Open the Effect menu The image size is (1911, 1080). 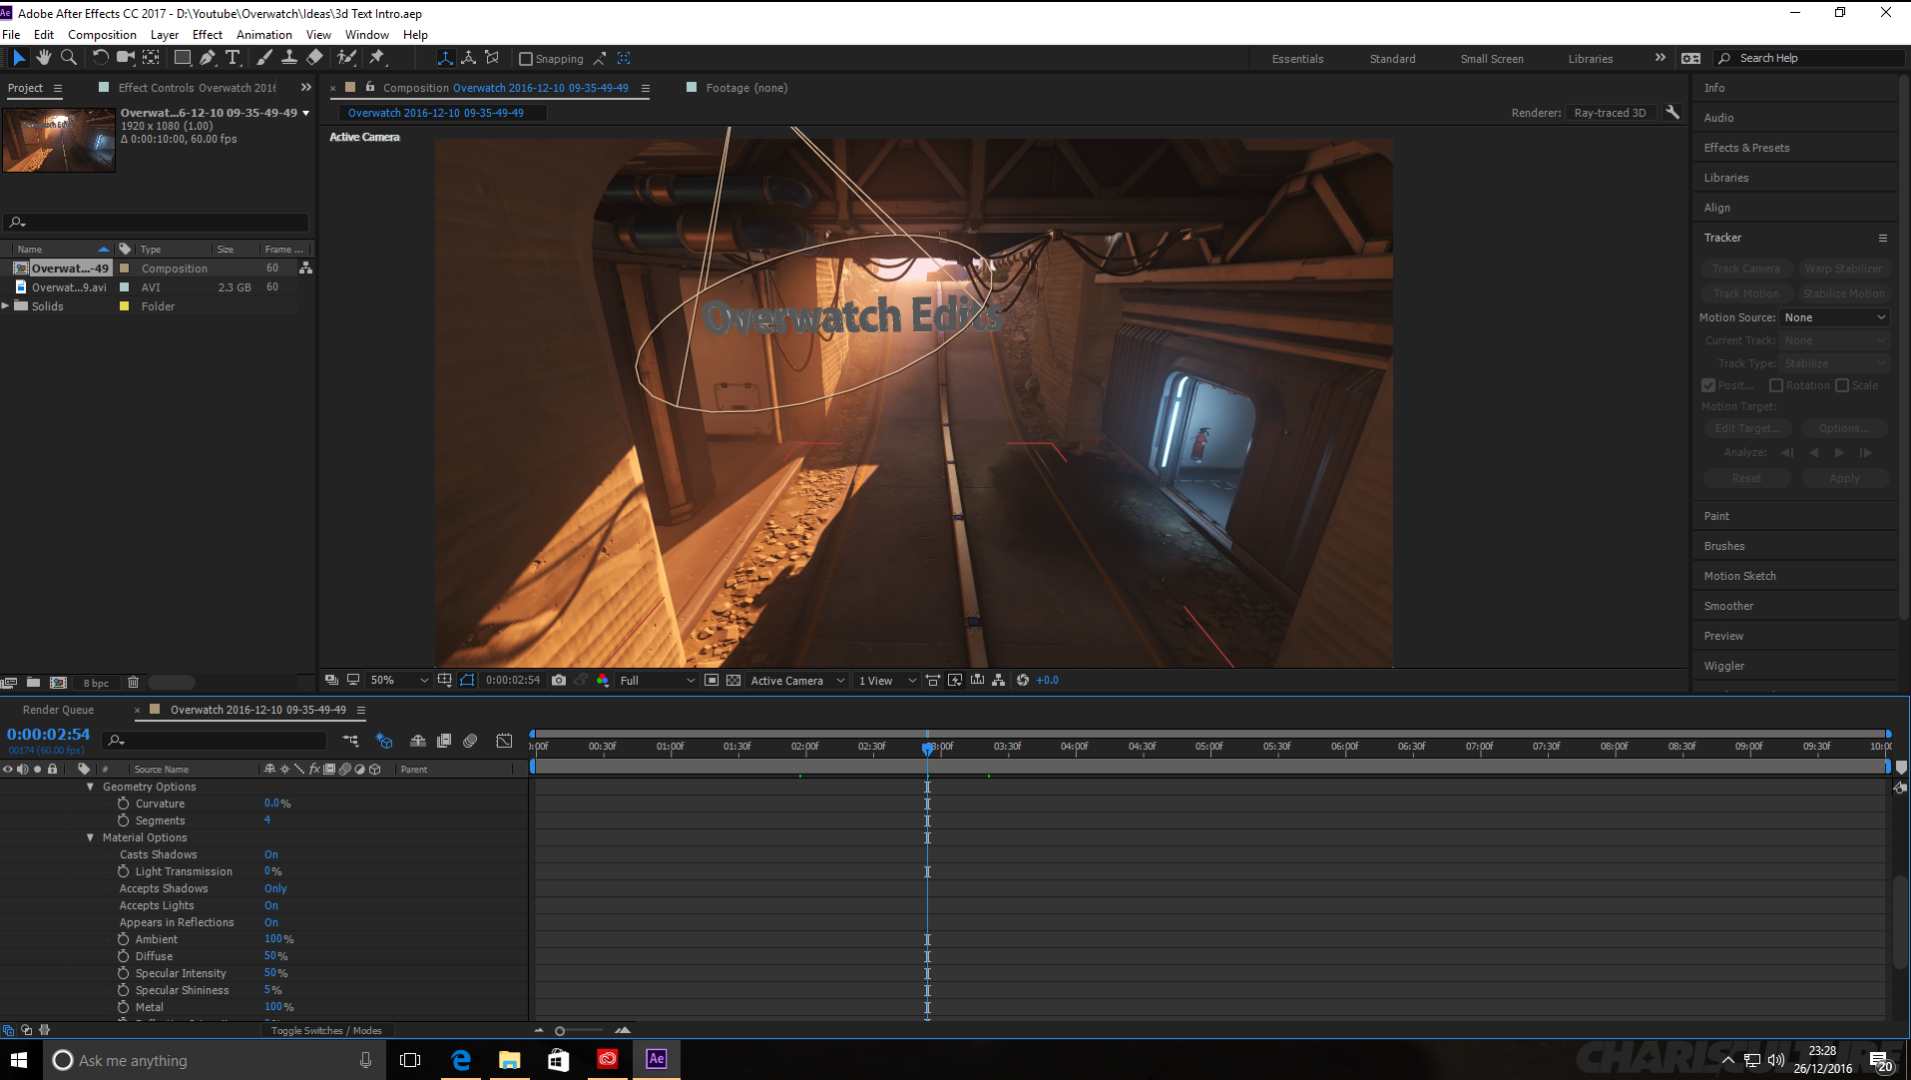tap(207, 34)
